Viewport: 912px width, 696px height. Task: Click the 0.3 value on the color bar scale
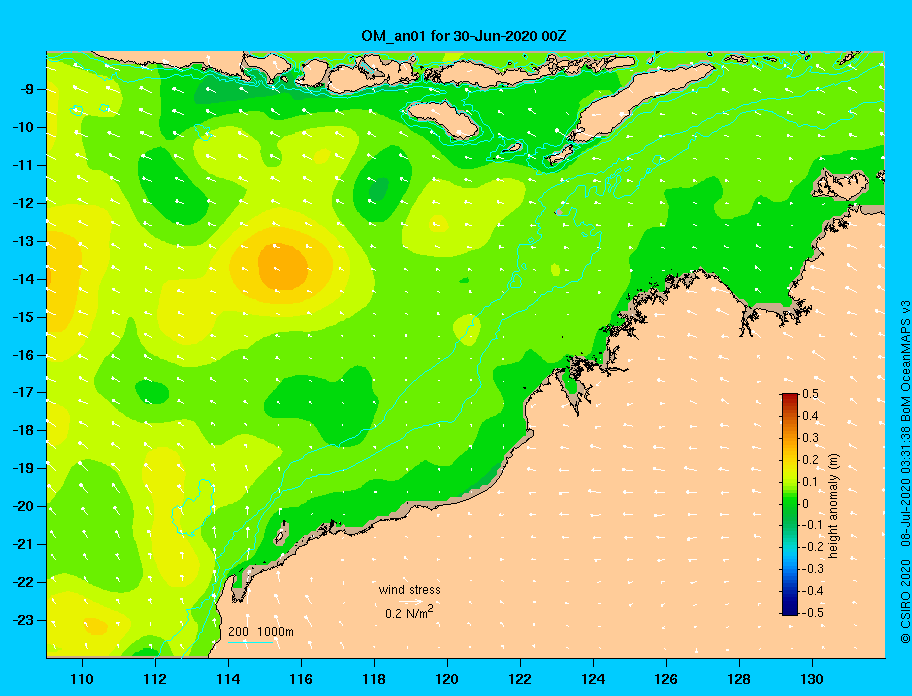pyautogui.click(x=810, y=438)
